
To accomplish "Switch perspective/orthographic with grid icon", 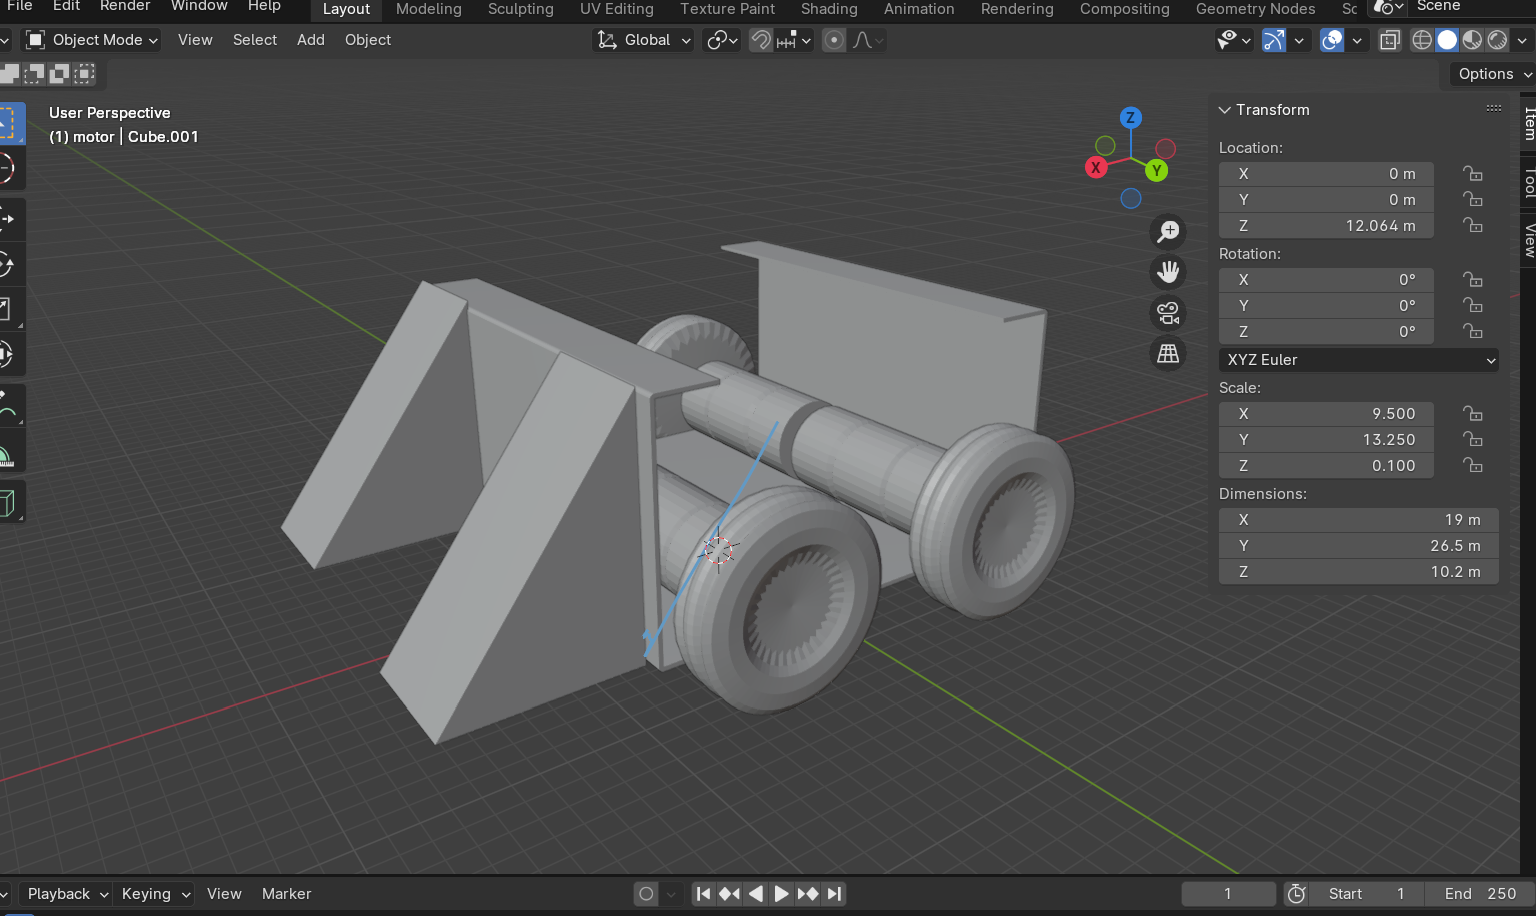I will 1168,354.
